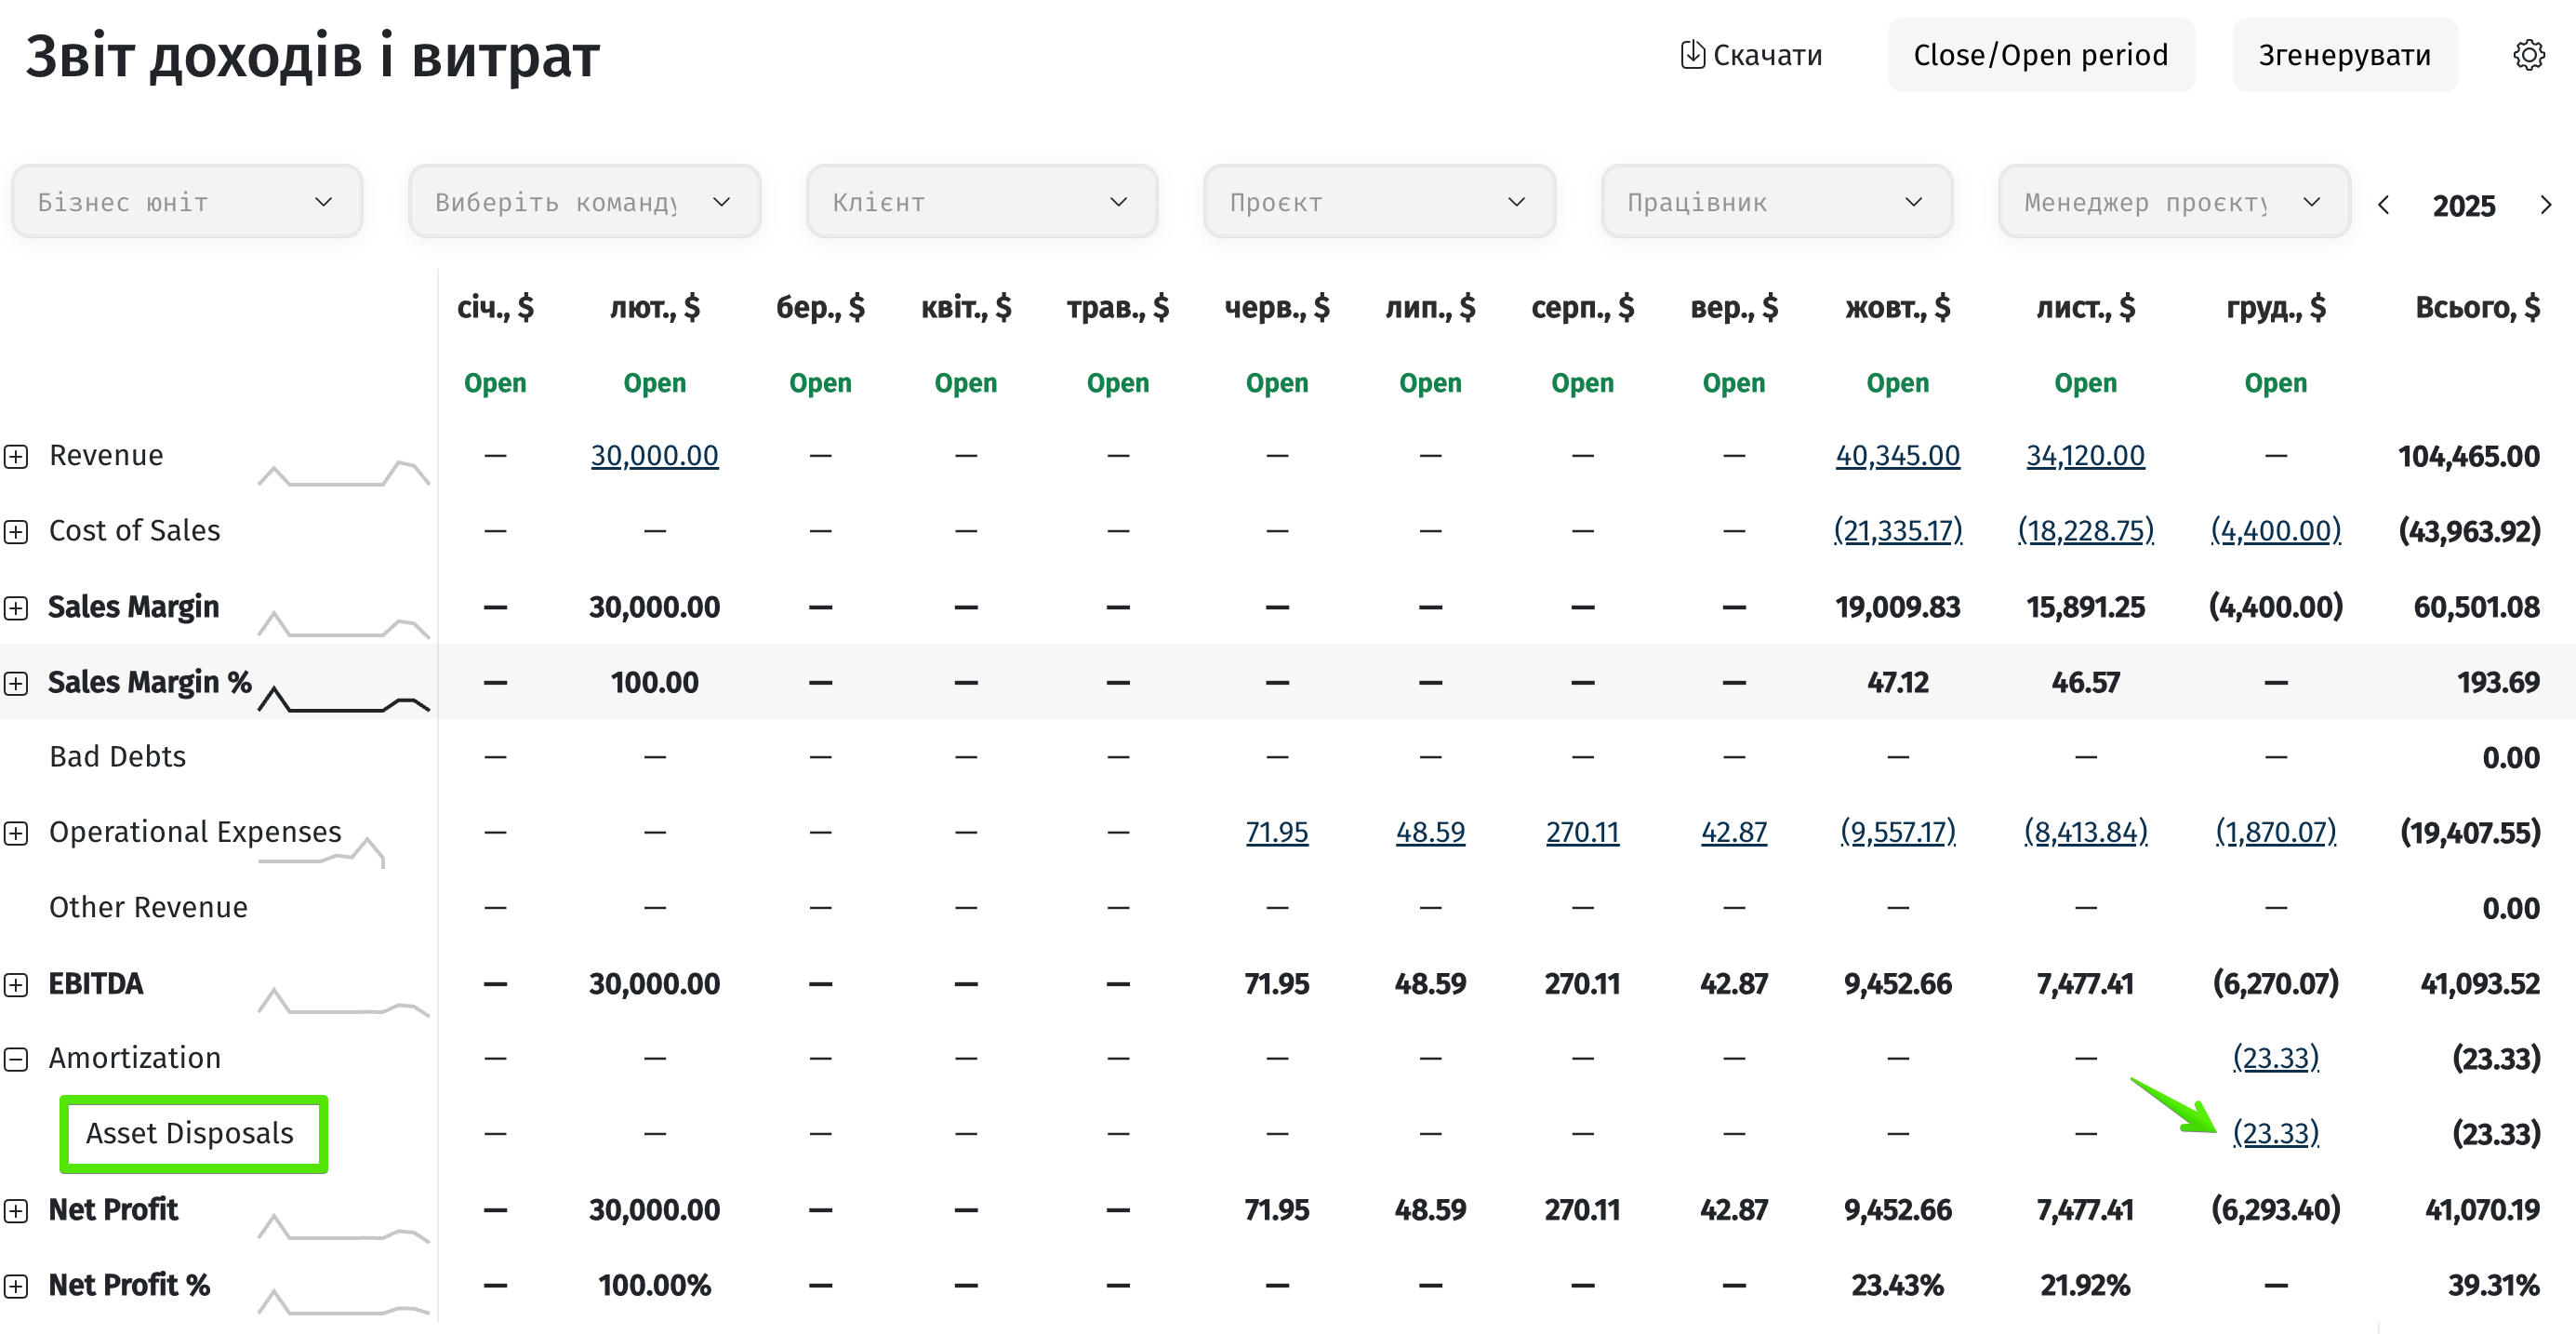Expand the Net Profit % row

point(16,1285)
